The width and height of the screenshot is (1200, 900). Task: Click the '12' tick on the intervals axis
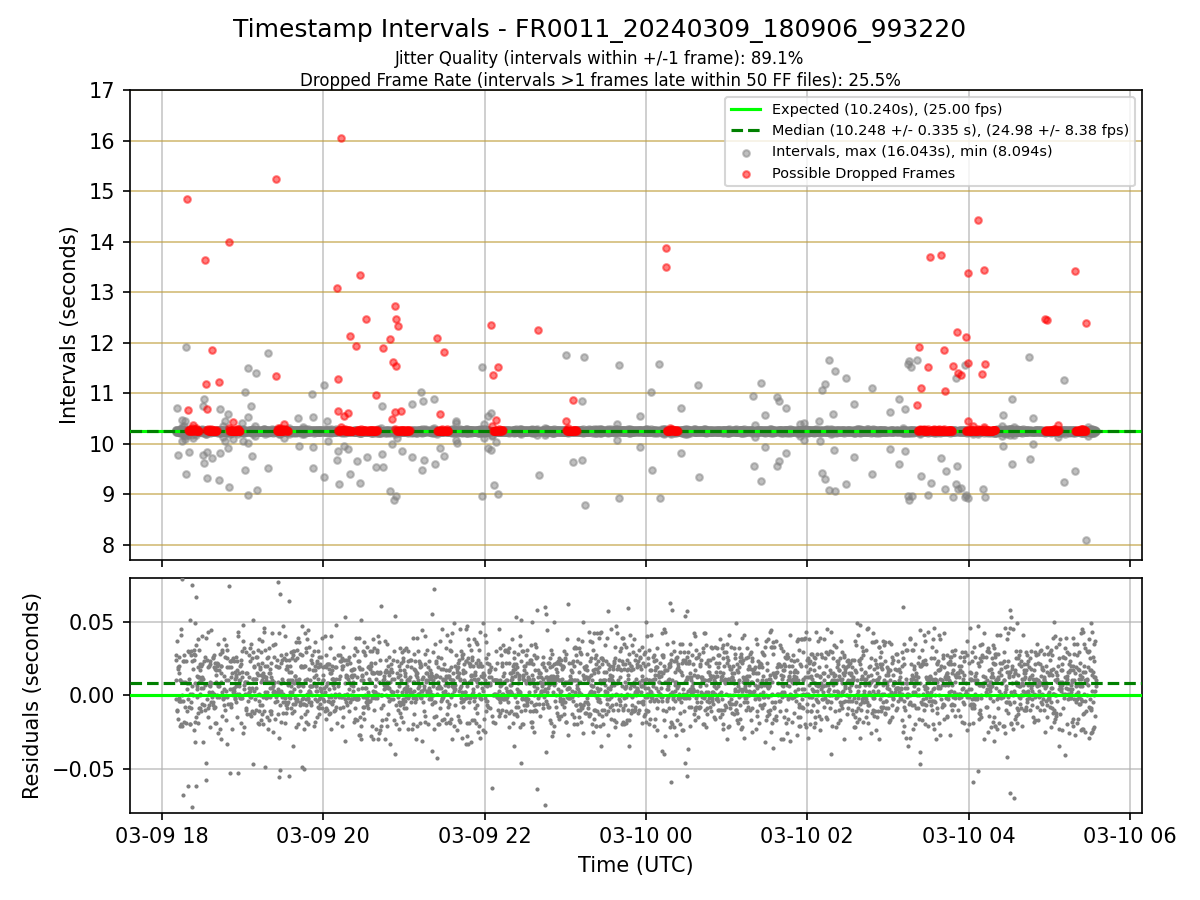coord(105,343)
